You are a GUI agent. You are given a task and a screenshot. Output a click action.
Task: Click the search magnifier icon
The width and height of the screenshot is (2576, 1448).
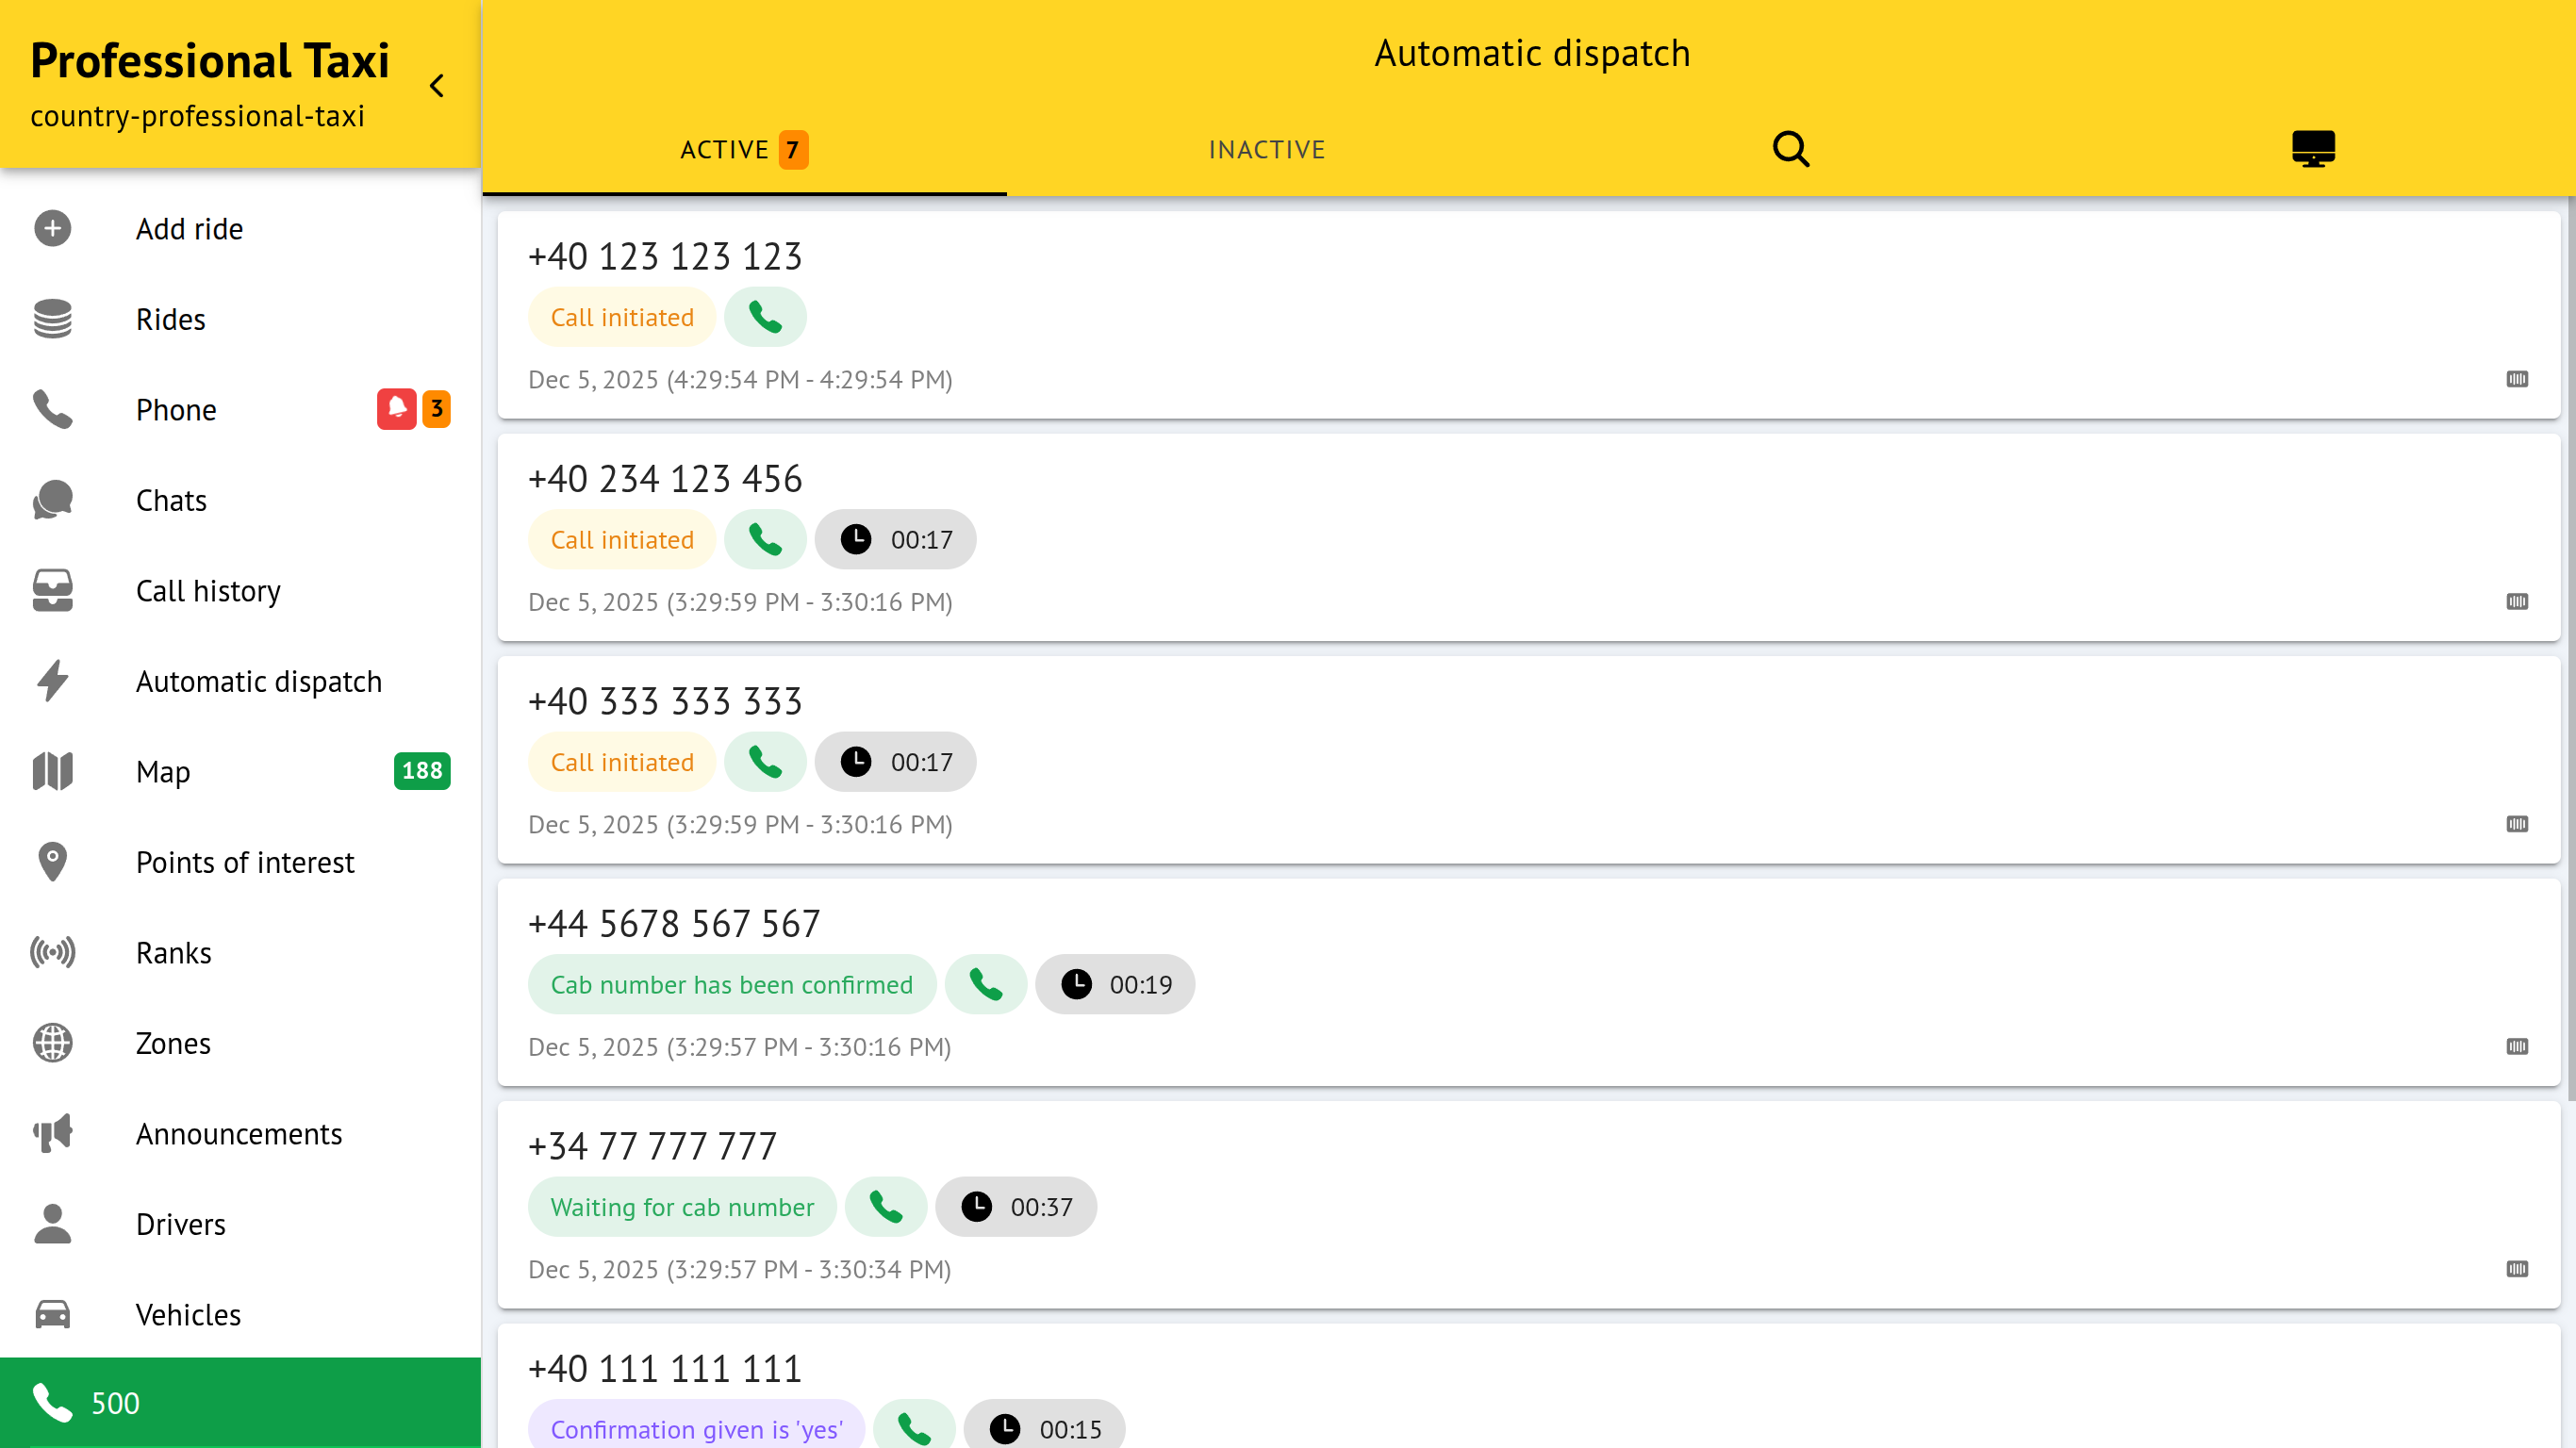[x=1790, y=149]
